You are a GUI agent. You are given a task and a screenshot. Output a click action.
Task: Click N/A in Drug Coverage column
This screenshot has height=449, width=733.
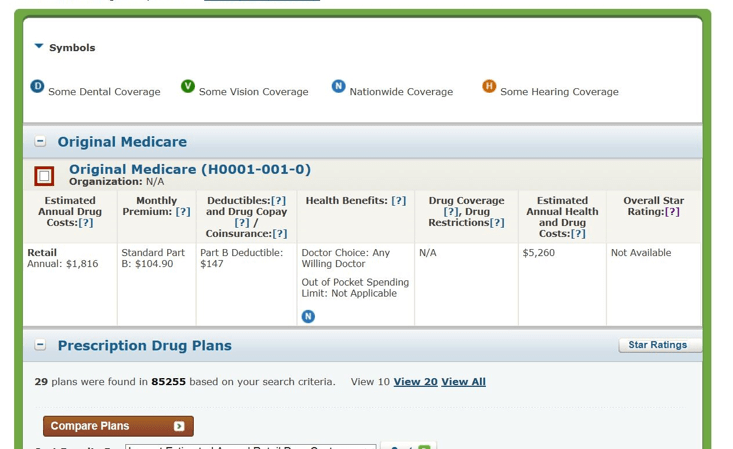tap(427, 253)
